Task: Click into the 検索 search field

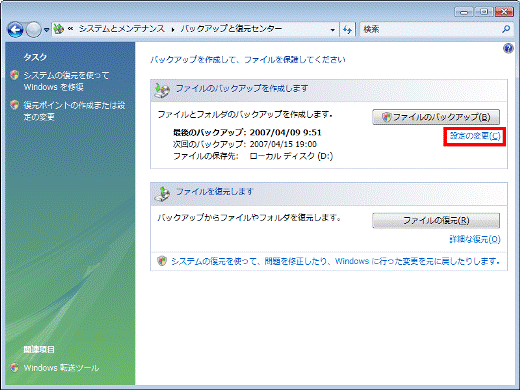Action: click(x=431, y=29)
